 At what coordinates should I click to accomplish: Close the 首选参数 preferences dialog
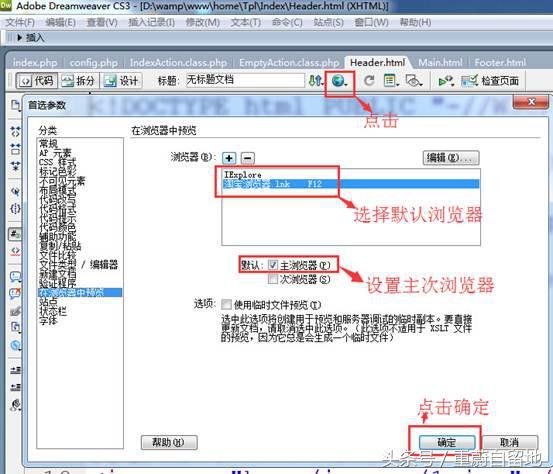coord(531,102)
